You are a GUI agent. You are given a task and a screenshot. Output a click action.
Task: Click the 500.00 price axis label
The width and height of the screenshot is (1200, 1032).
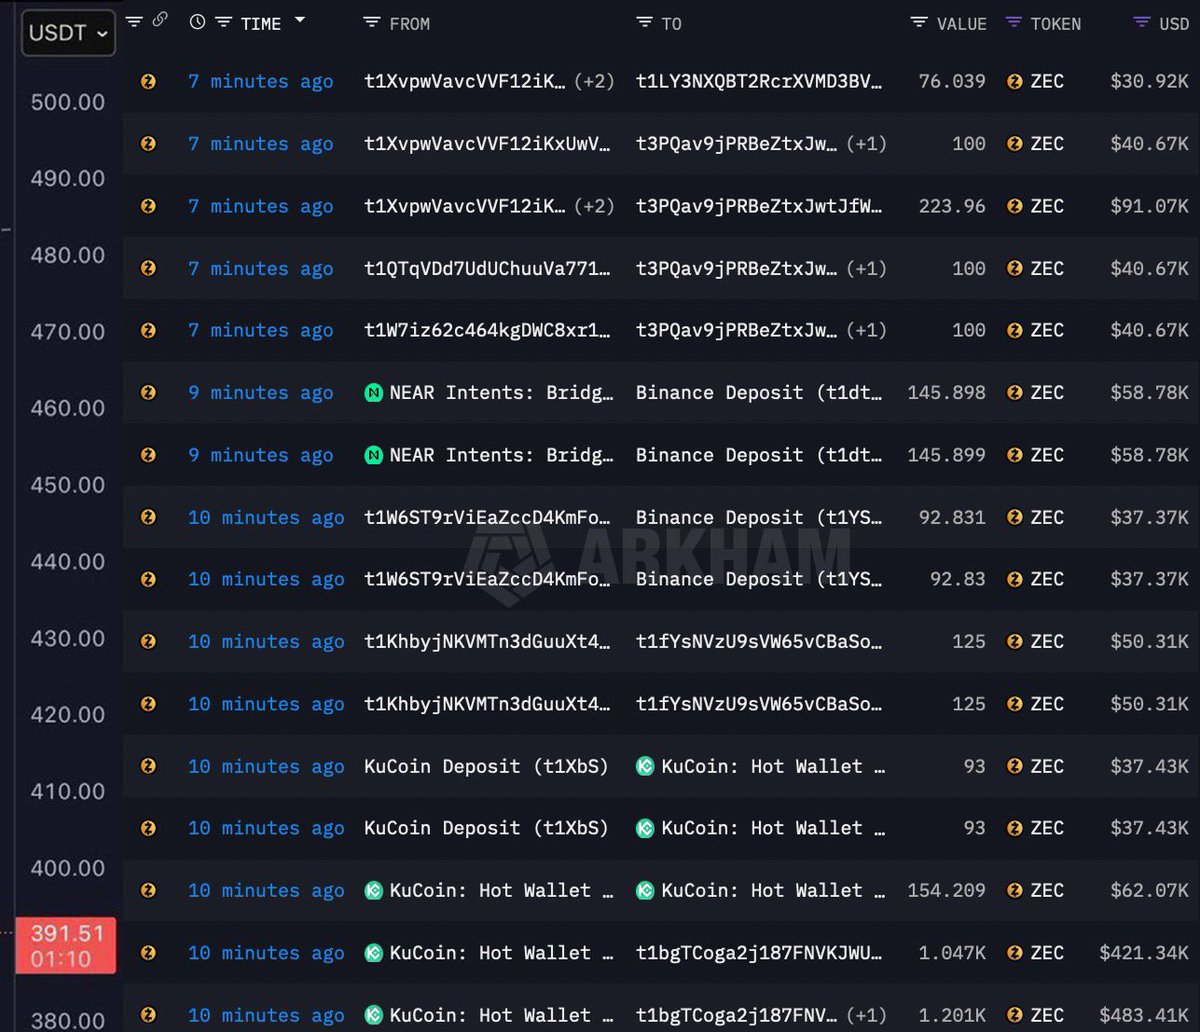68,102
